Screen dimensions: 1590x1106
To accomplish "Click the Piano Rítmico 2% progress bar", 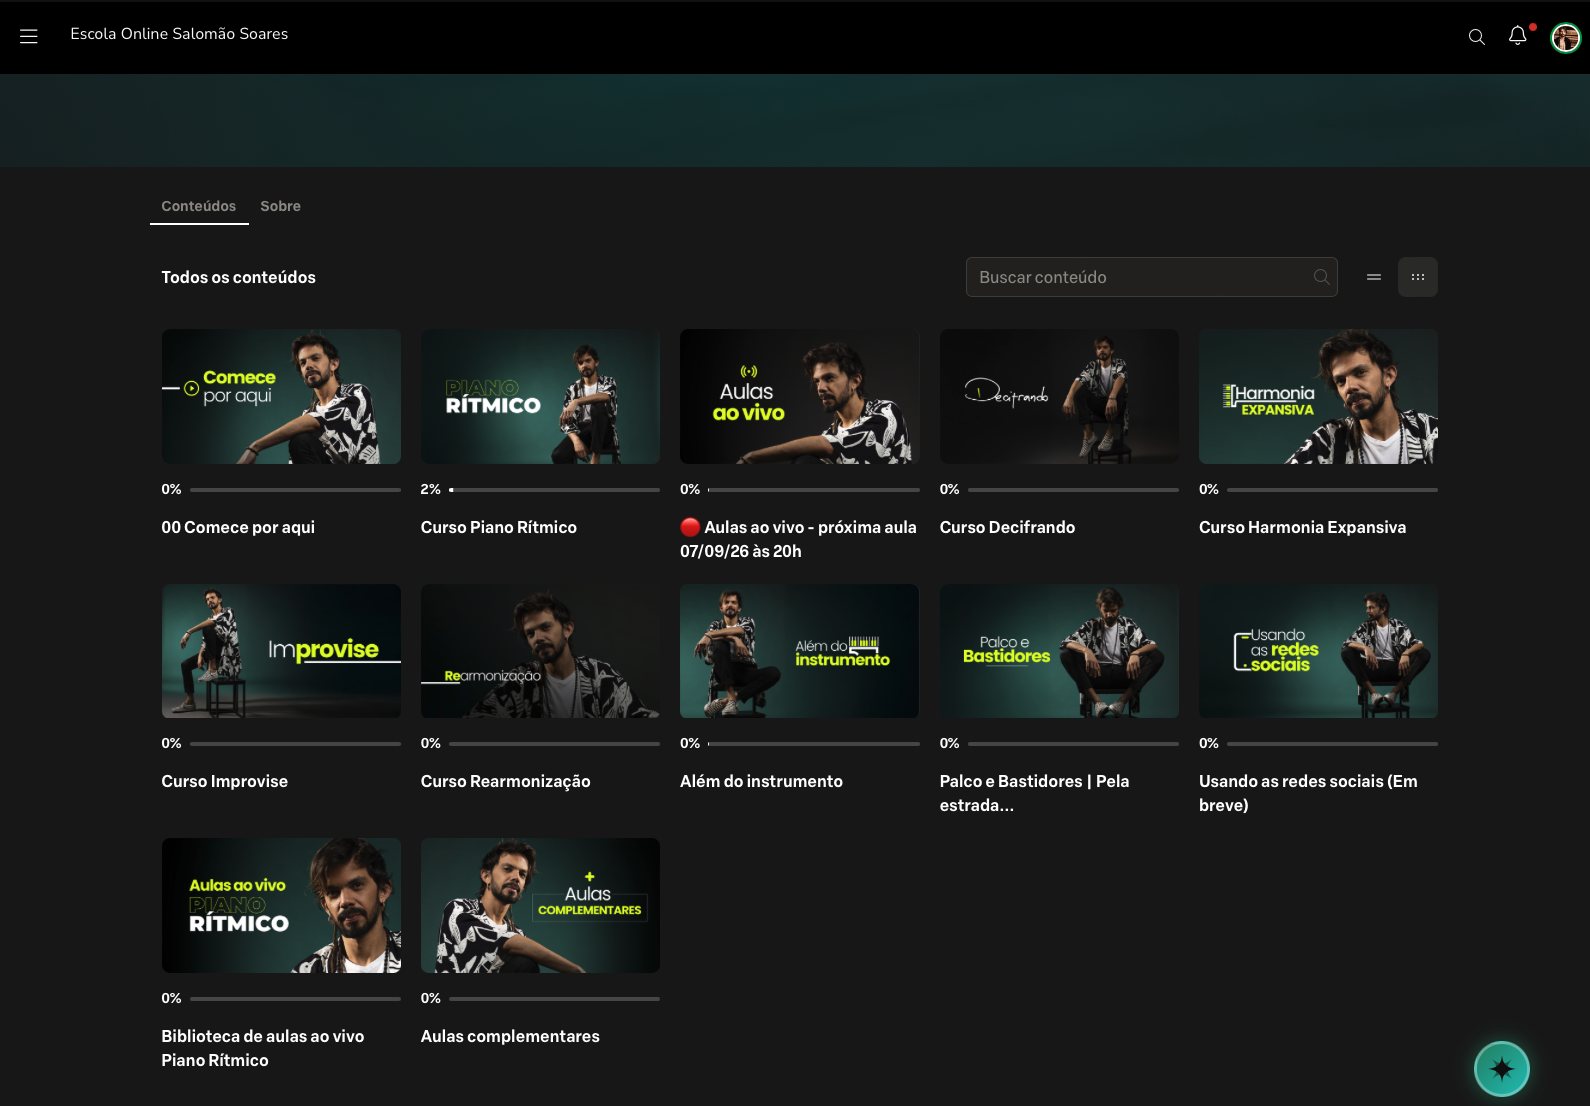I will (x=554, y=490).
